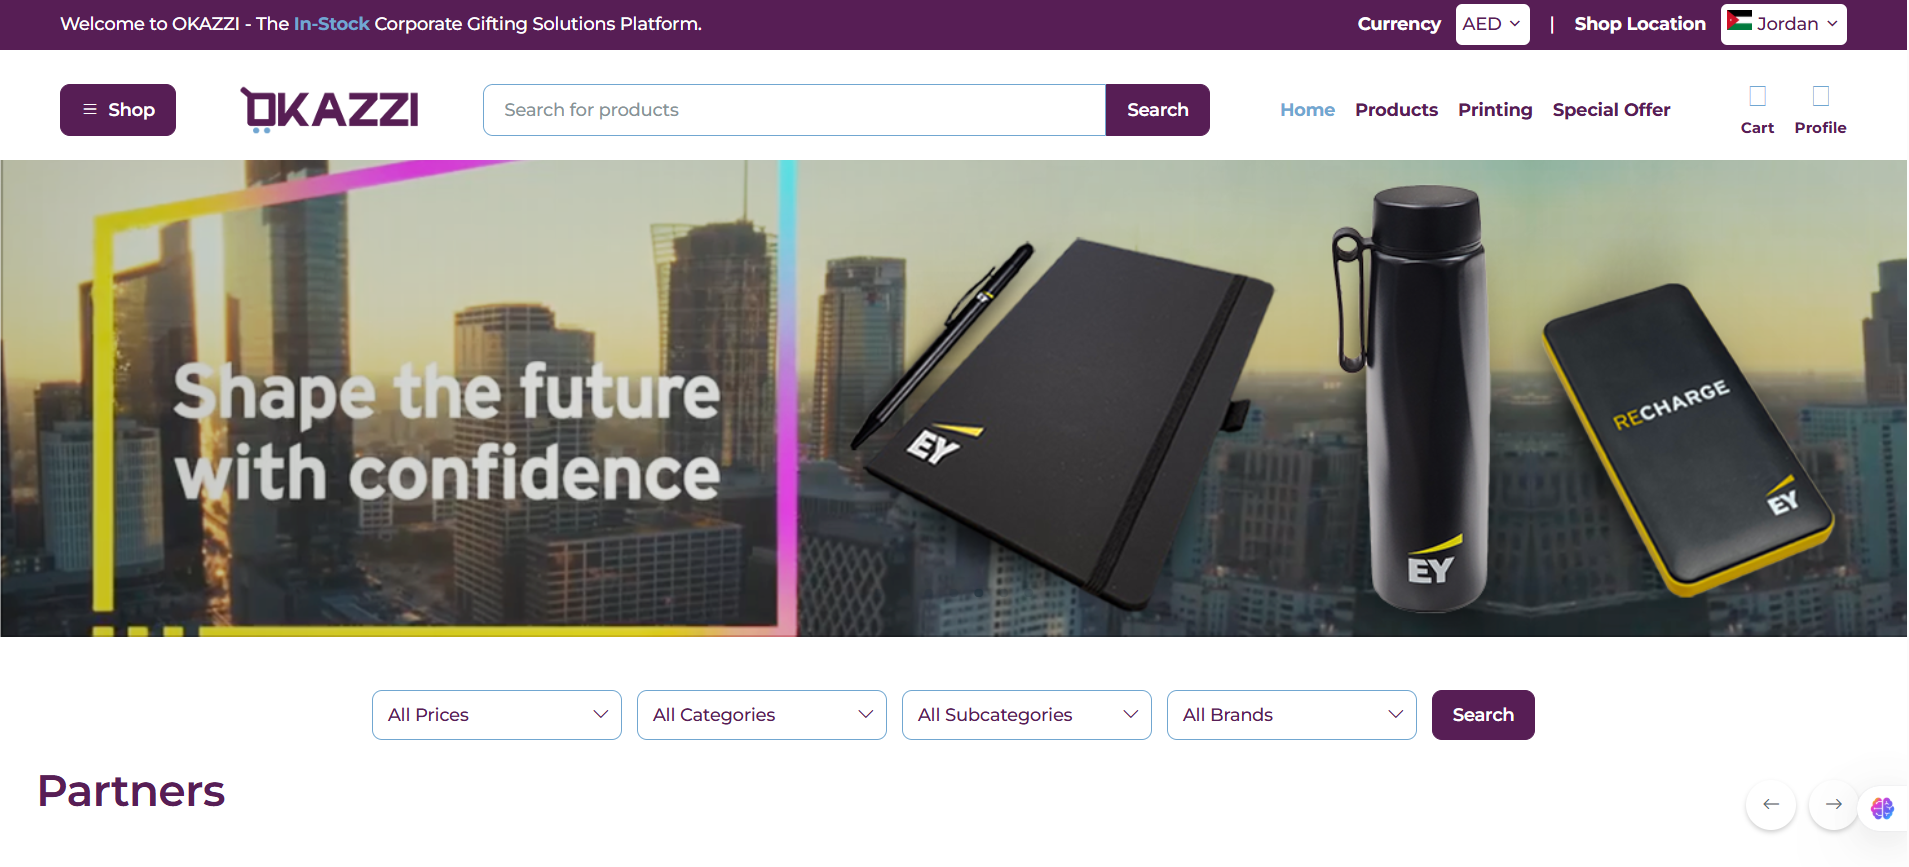The width and height of the screenshot is (1909, 867).
Task: Click the Search button beside product search
Action: [x=1157, y=110]
